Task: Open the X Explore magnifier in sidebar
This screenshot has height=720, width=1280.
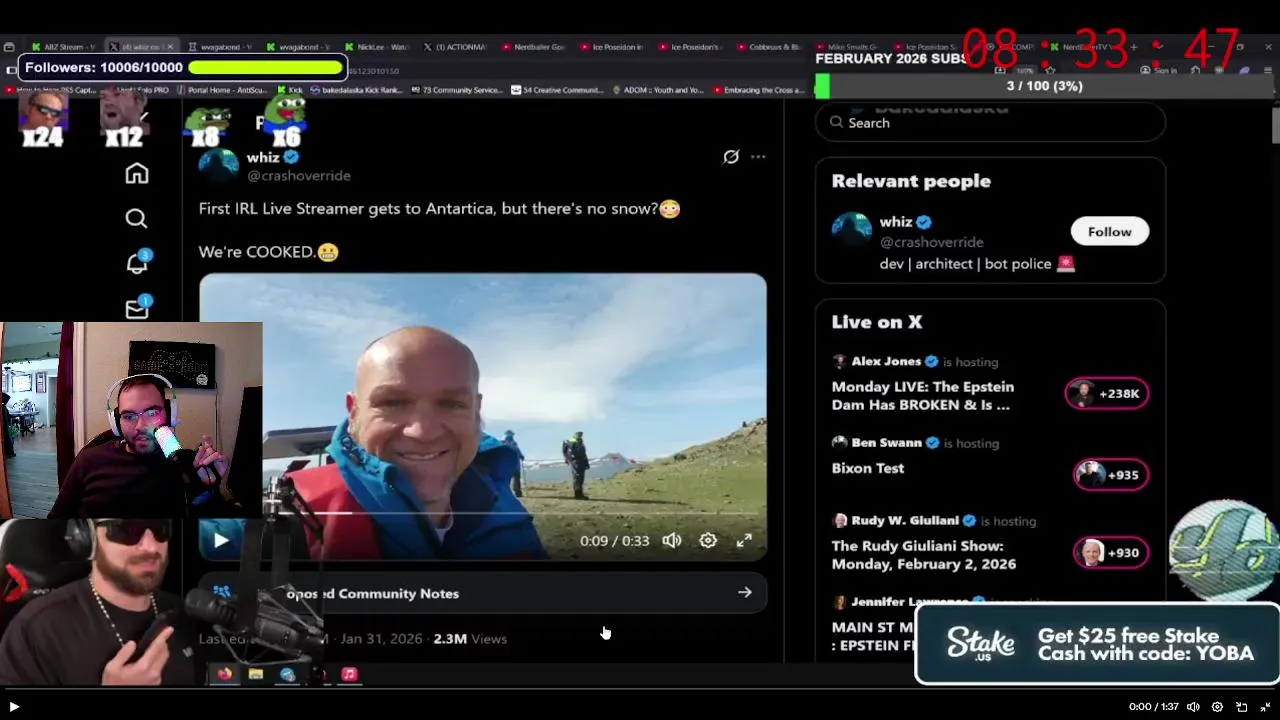Action: click(137, 218)
